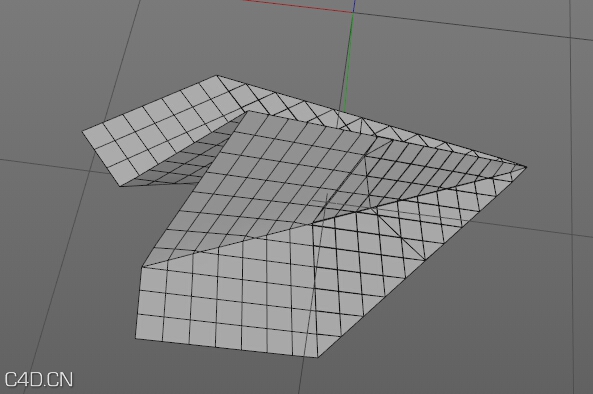Viewport: 593px width, 394px height.
Task: Click the green Y axis line
Action: pyautogui.click(x=348, y=62)
